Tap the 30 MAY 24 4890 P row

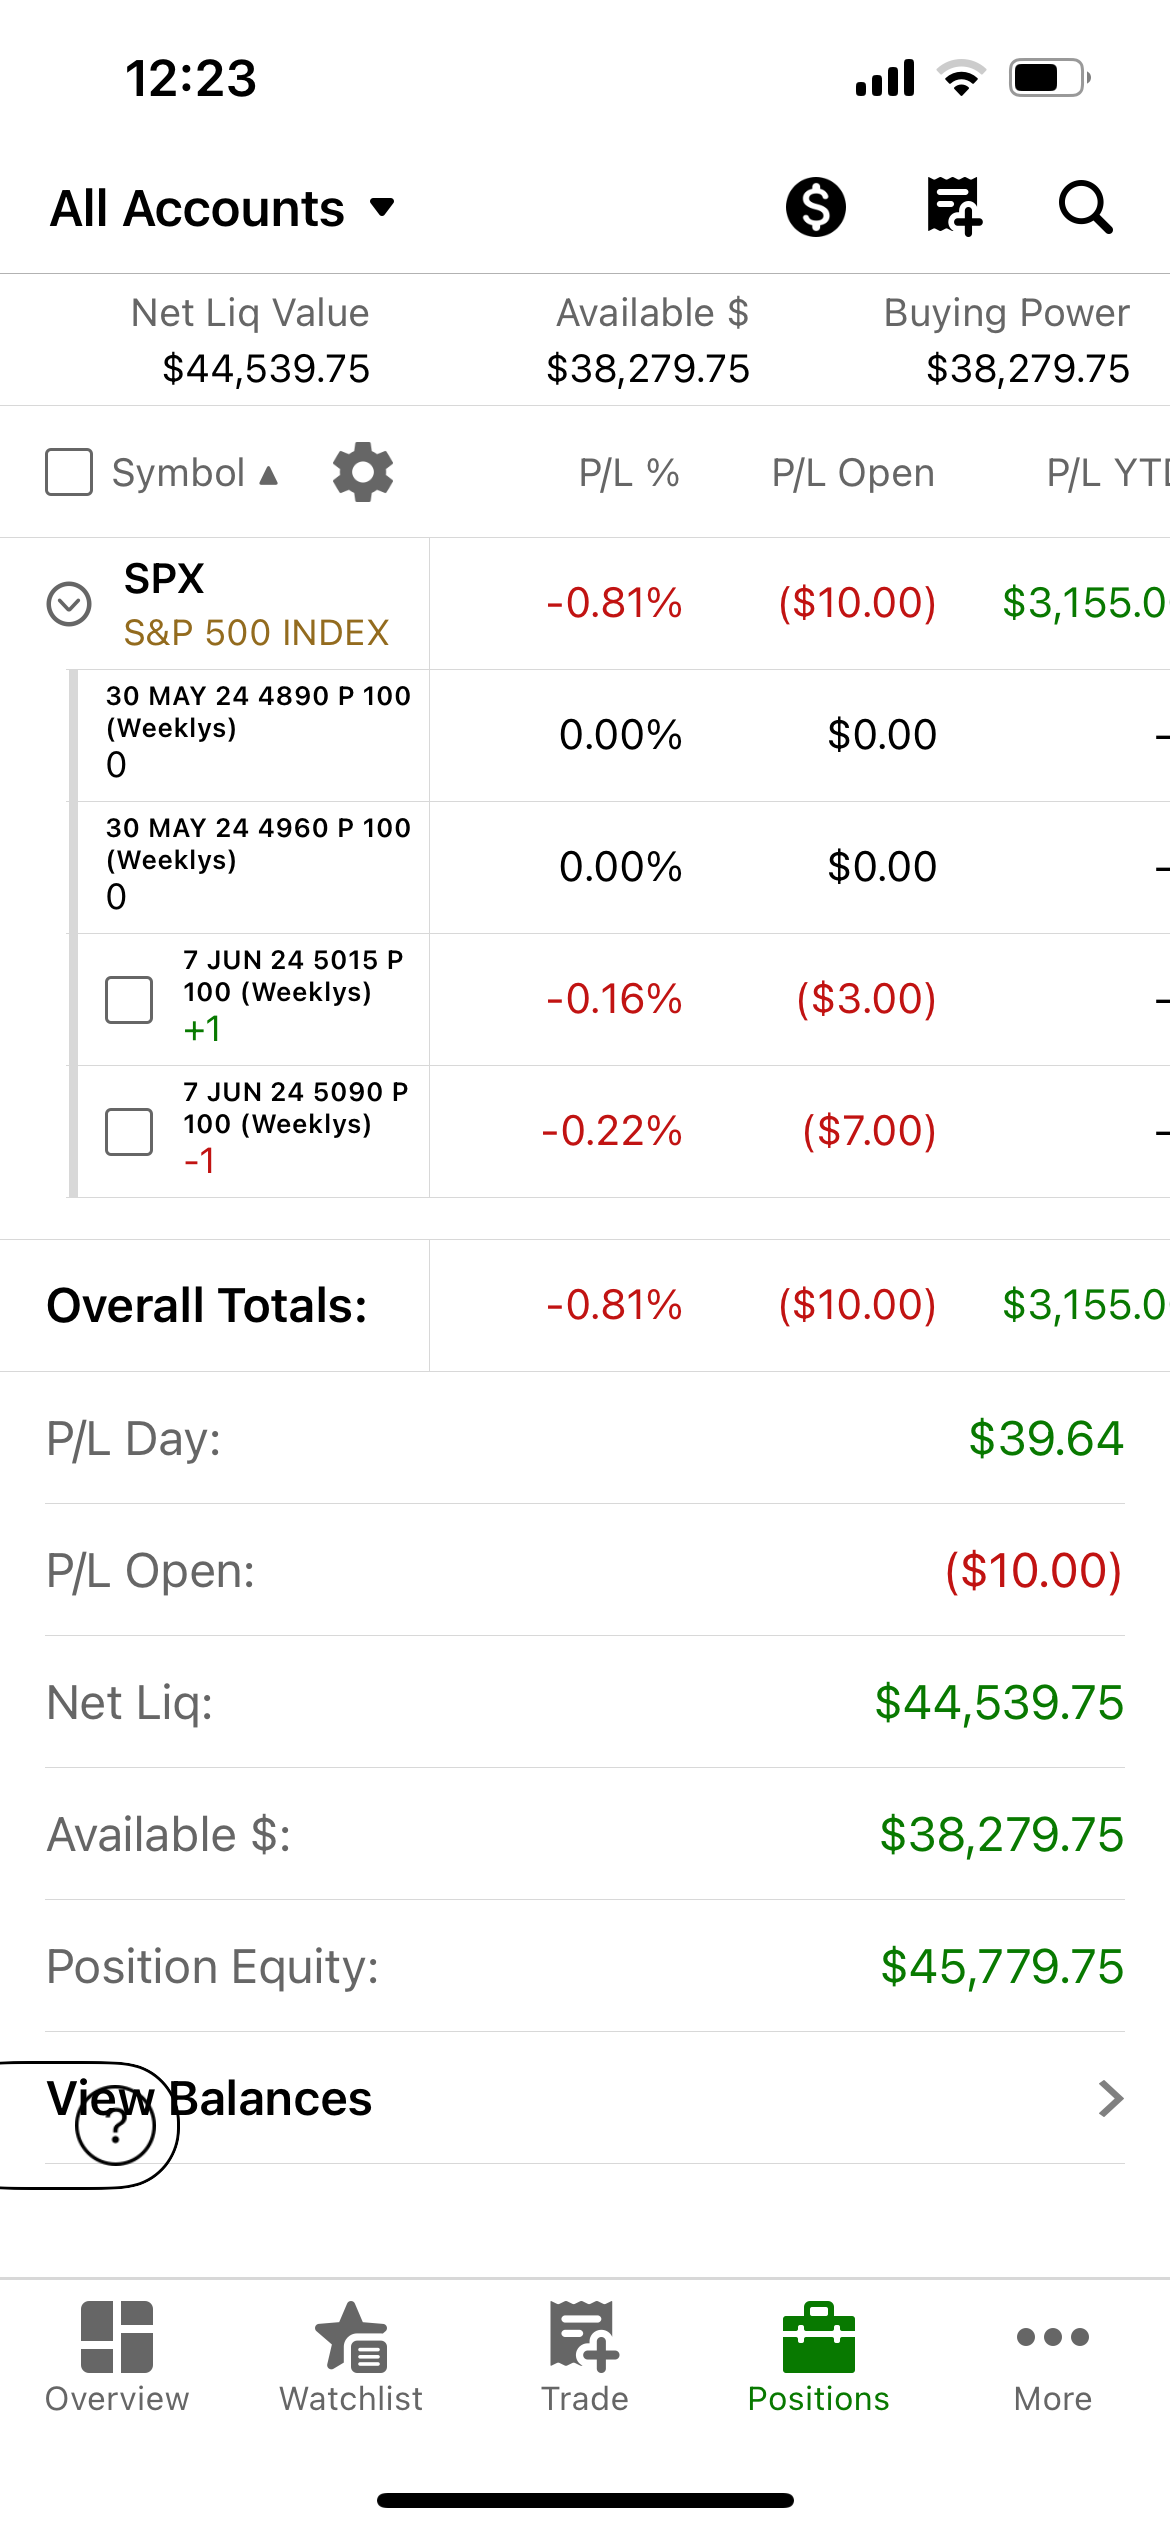coord(618,735)
